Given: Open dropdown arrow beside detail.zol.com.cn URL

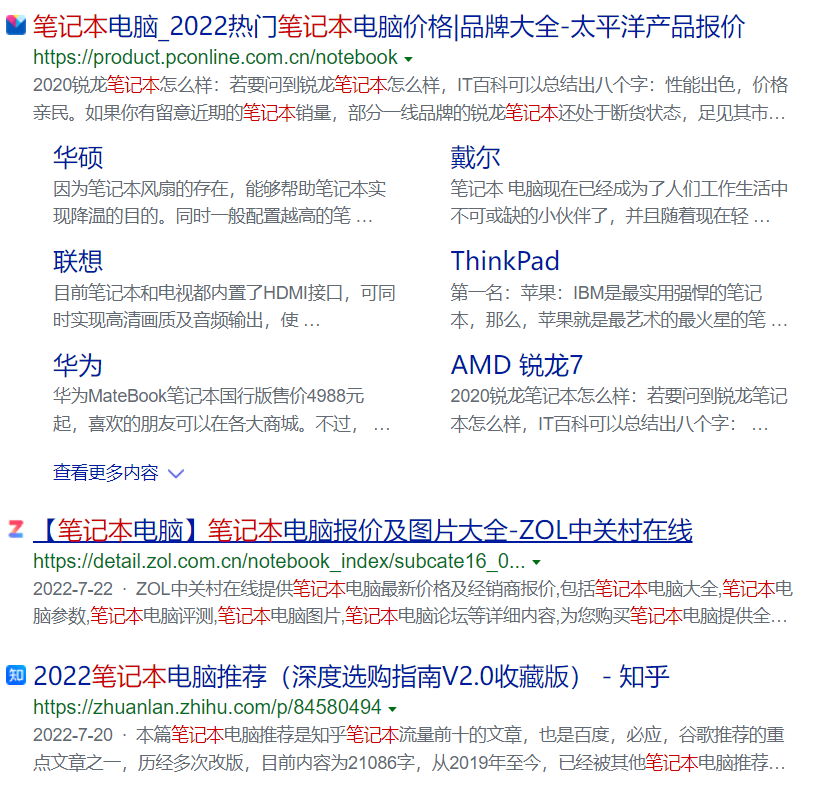Looking at the screenshot, I should [537, 562].
